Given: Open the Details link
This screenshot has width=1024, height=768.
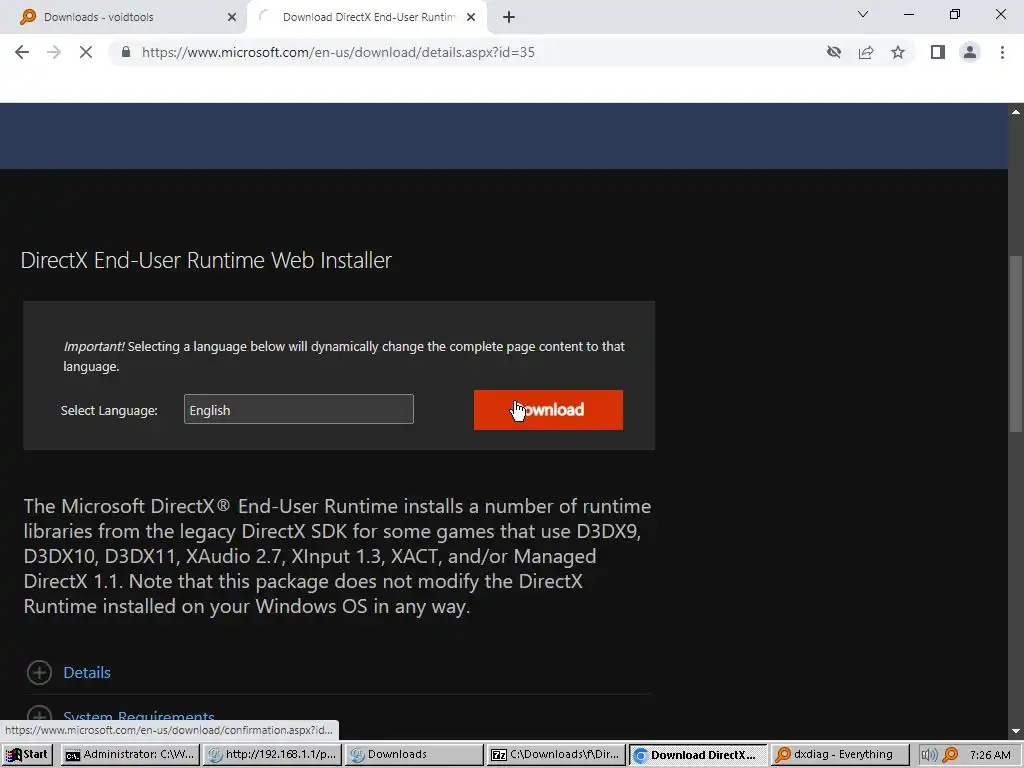Looking at the screenshot, I should [x=87, y=673].
